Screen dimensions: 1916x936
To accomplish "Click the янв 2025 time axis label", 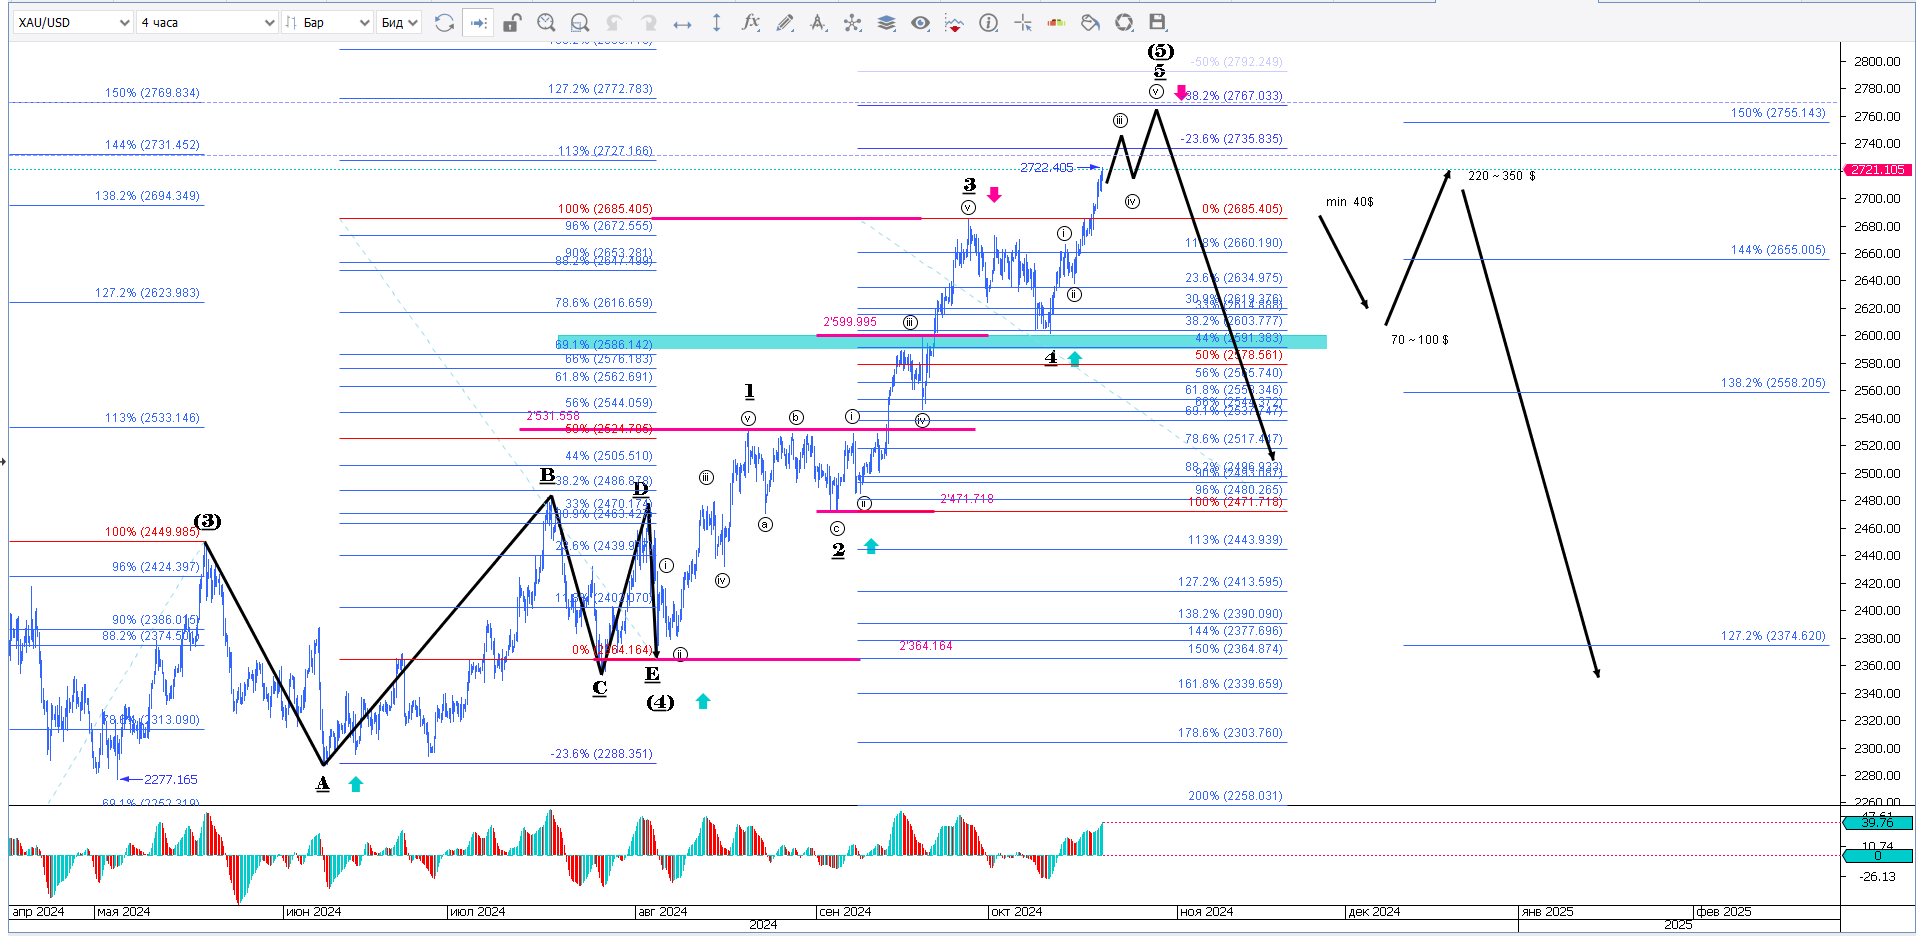I will click(x=1547, y=912).
